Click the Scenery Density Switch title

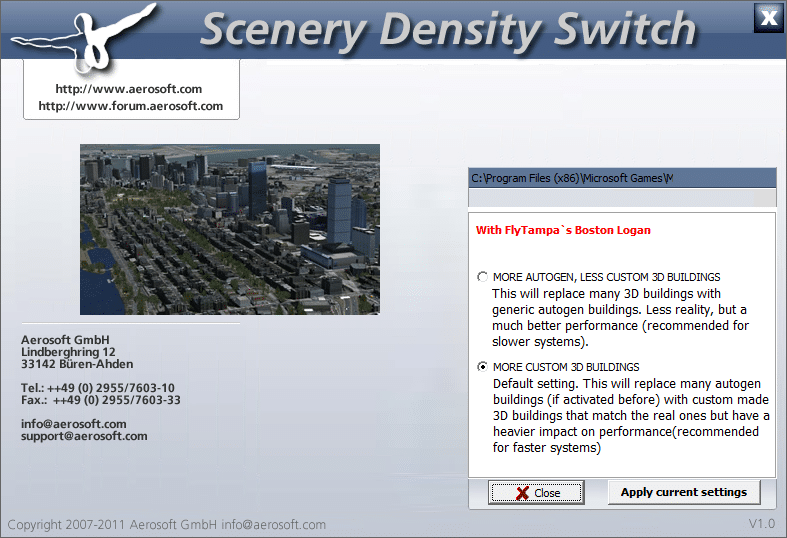(x=447, y=30)
